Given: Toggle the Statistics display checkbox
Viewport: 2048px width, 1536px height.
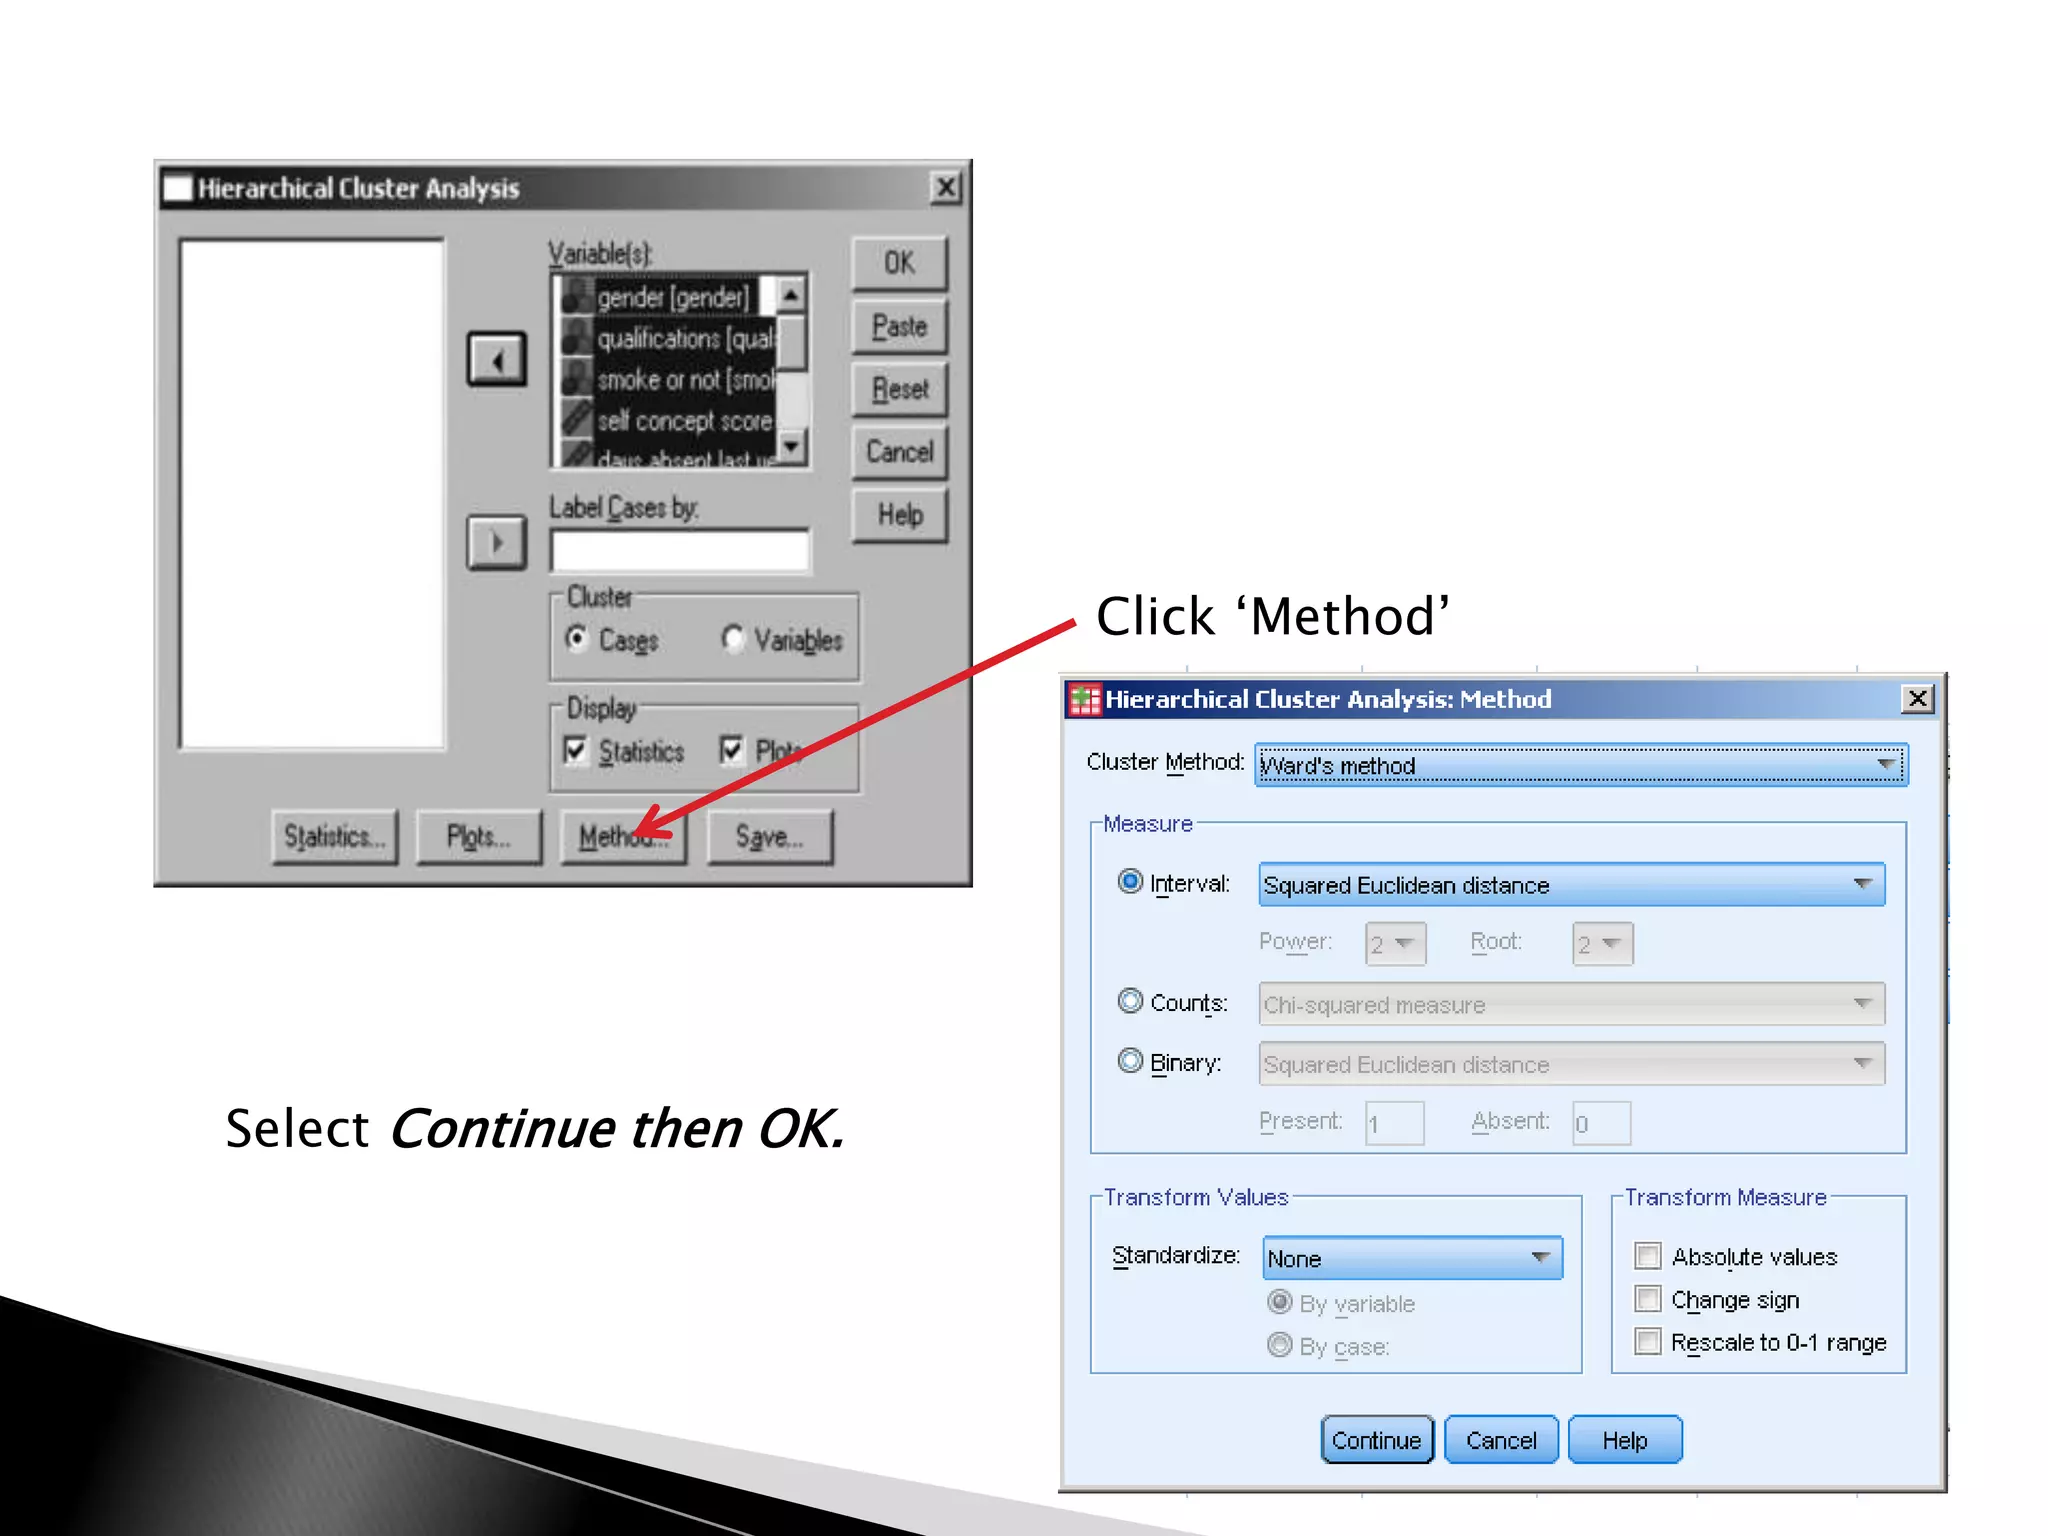Looking at the screenshot, I should pyautogui.click(x=576, y=750).
